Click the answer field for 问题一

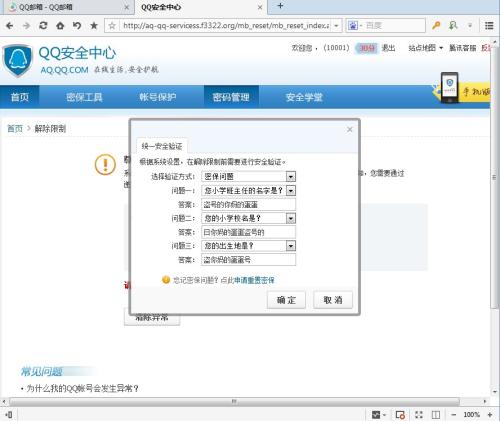pyautogui.click(x=248, y=204)
